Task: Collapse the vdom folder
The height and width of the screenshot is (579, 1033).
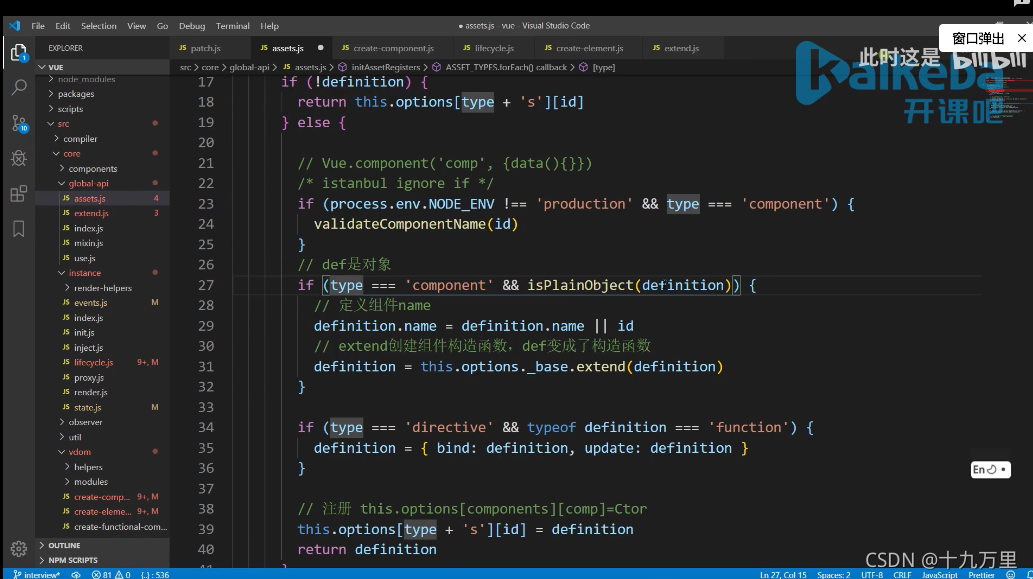Action: click(102, 452)
